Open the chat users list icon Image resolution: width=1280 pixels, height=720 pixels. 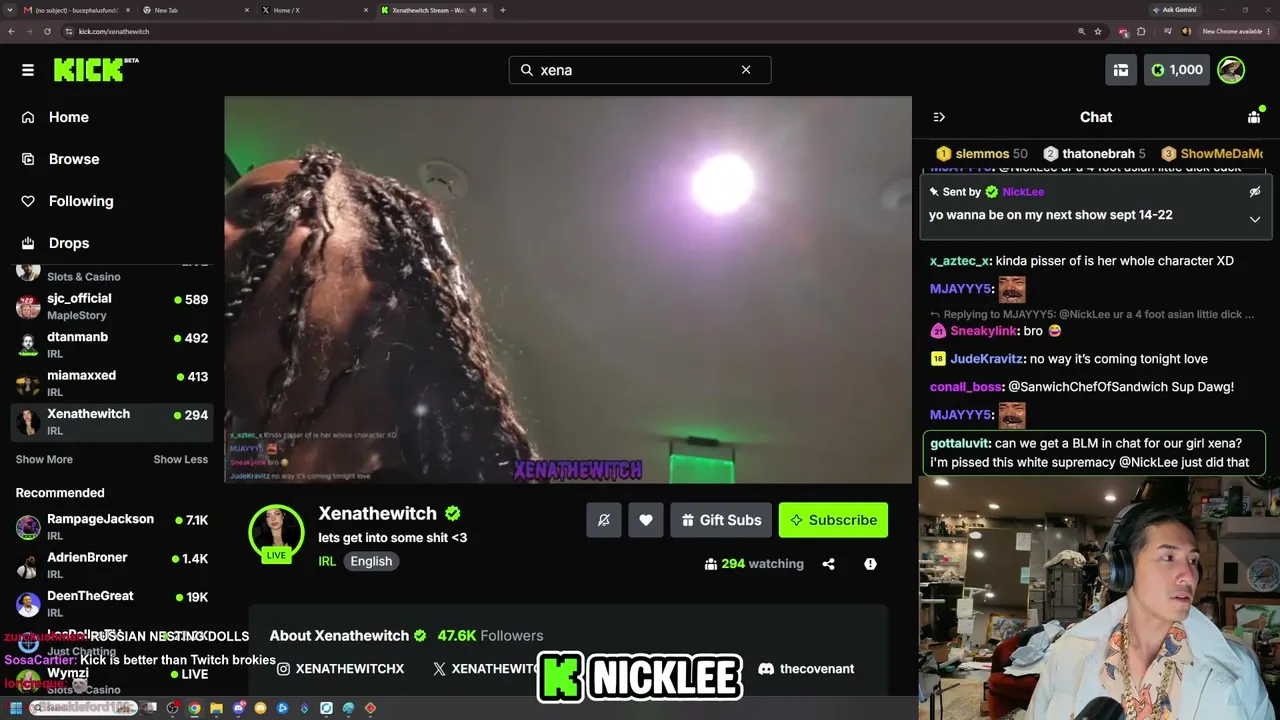[x=1254, y=117]
